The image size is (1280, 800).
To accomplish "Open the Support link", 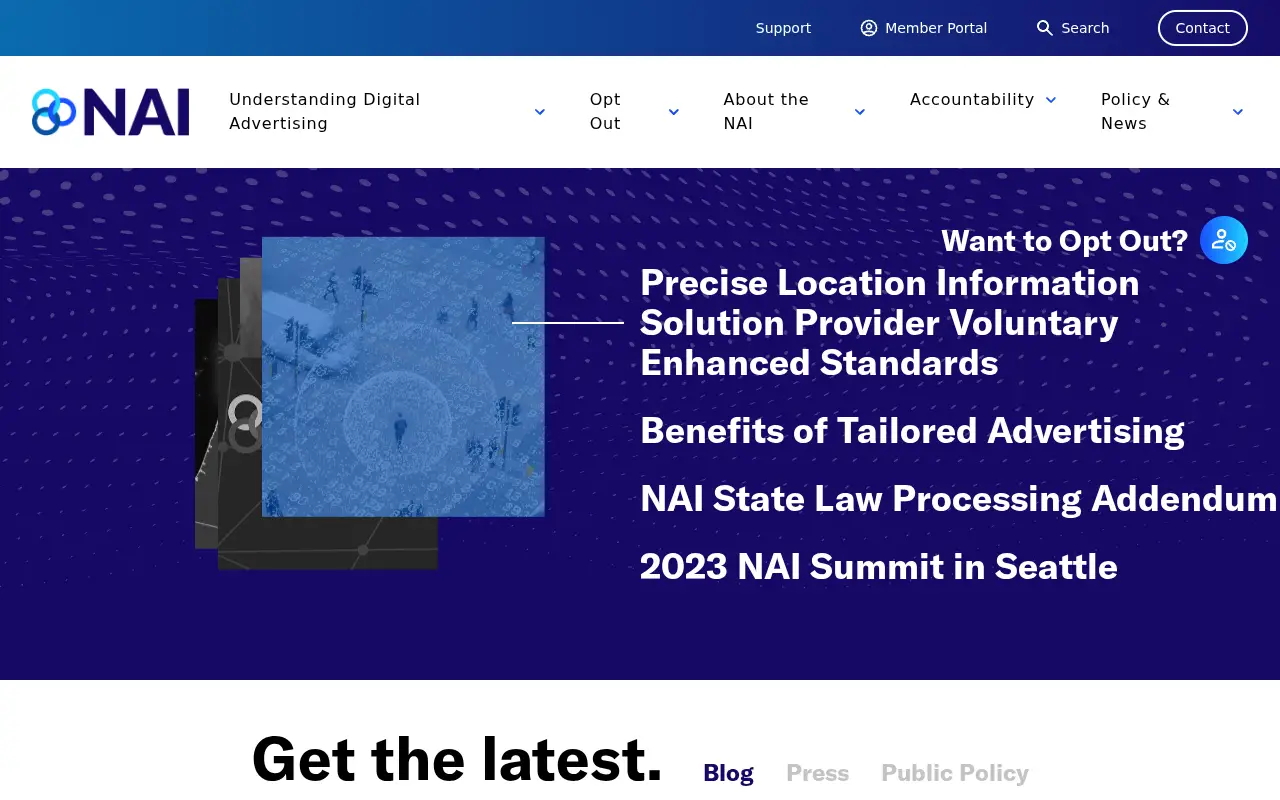I will point(783,28).
